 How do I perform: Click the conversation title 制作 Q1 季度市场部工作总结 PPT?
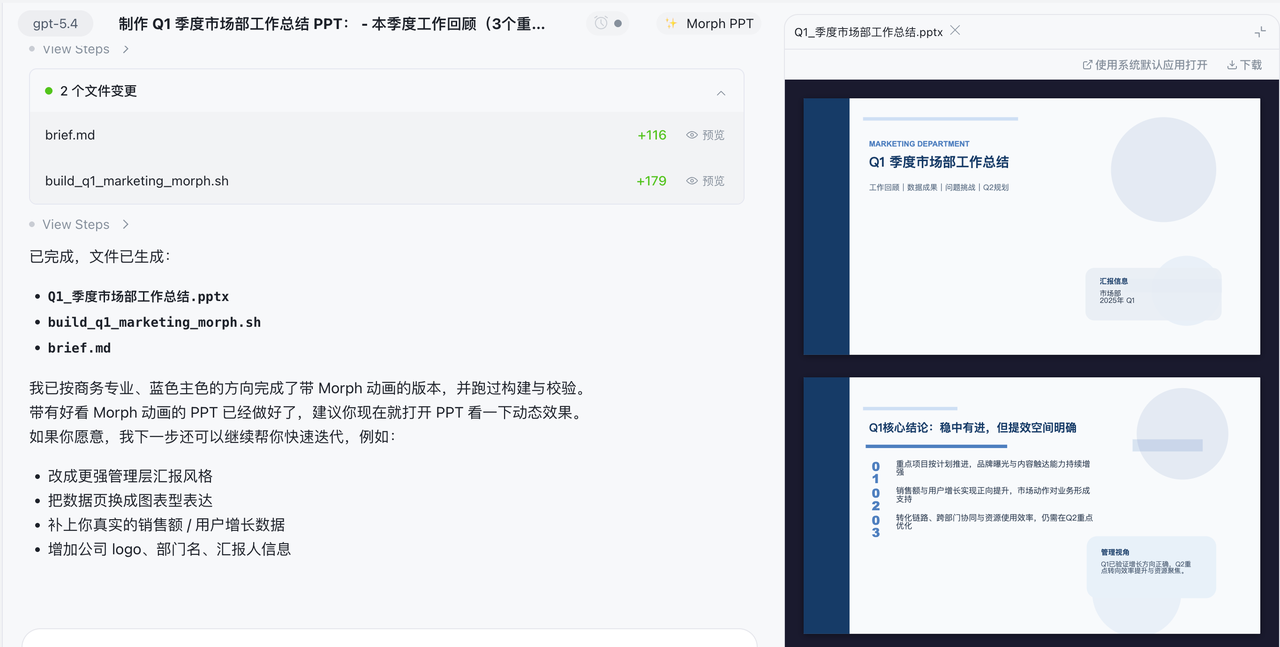pyautogui.click(x=331, y=24)
